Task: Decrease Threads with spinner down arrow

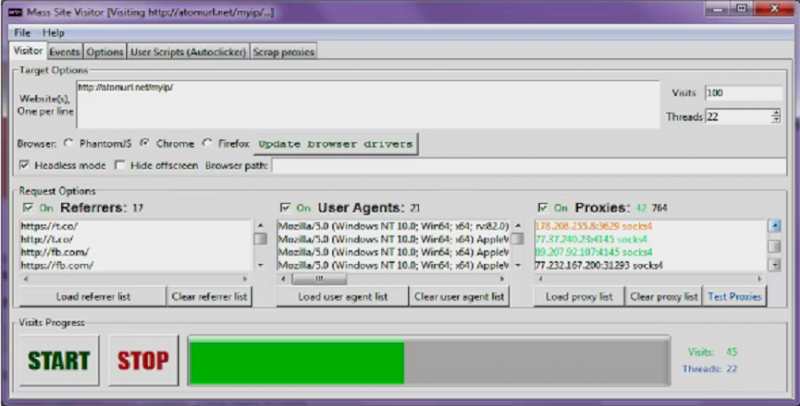Action: (776, 120)
